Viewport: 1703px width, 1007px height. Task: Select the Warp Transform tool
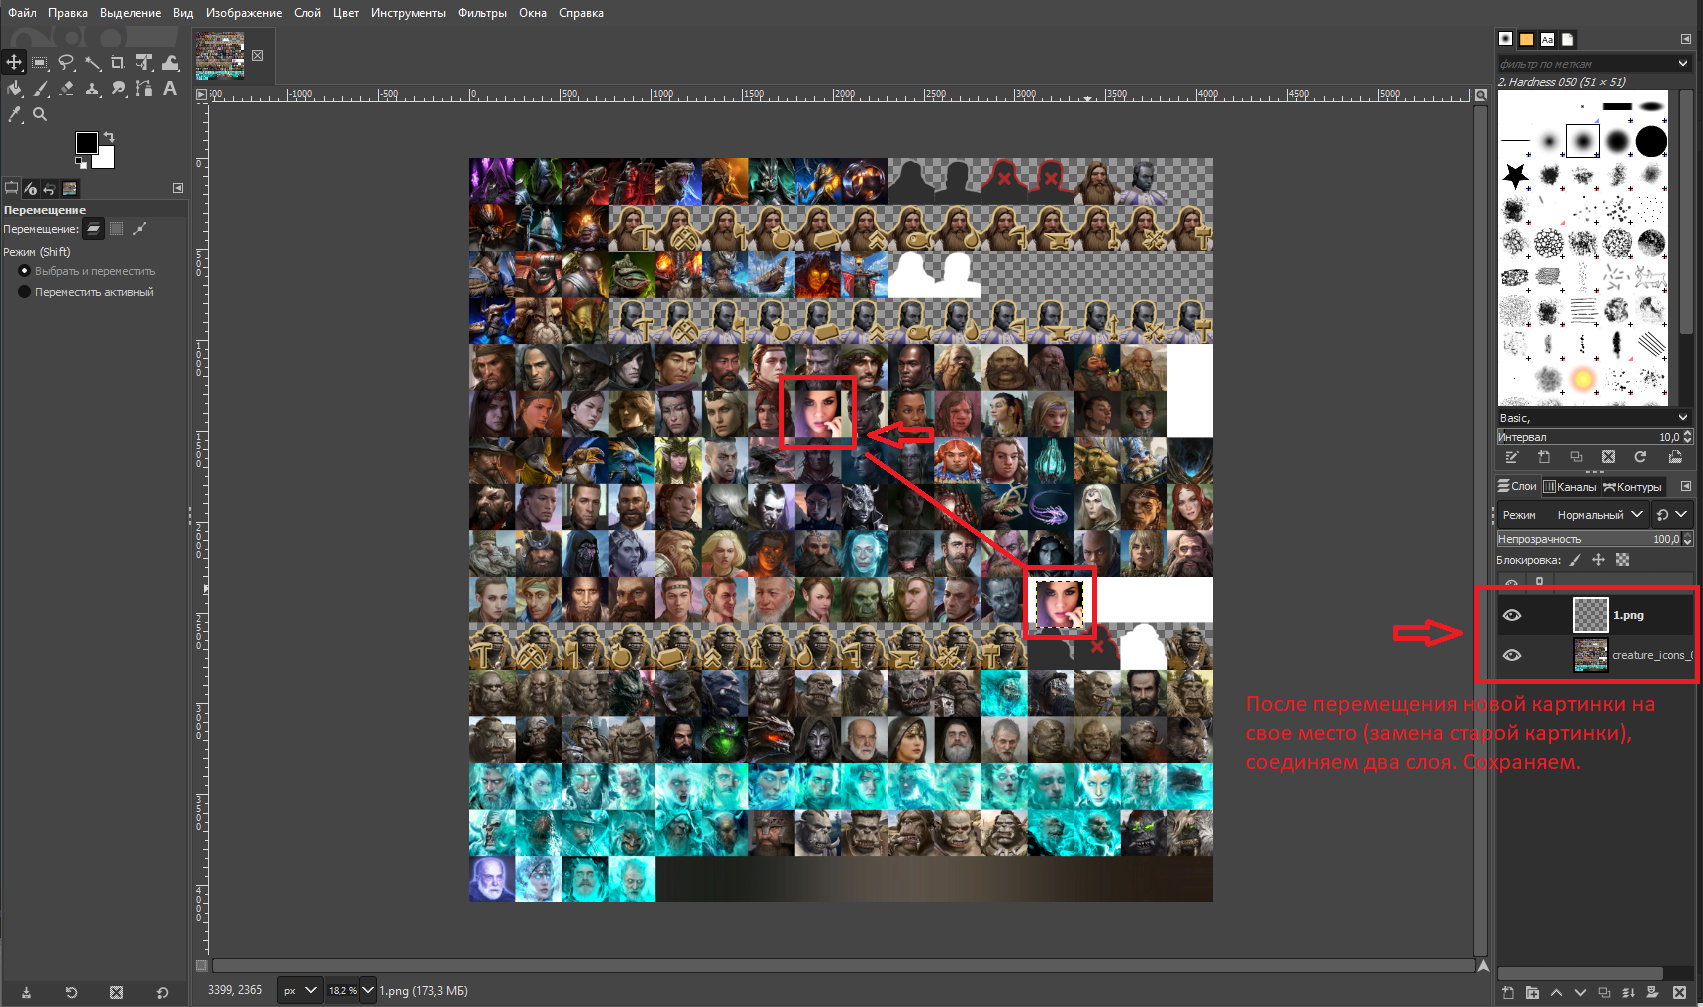170,62
